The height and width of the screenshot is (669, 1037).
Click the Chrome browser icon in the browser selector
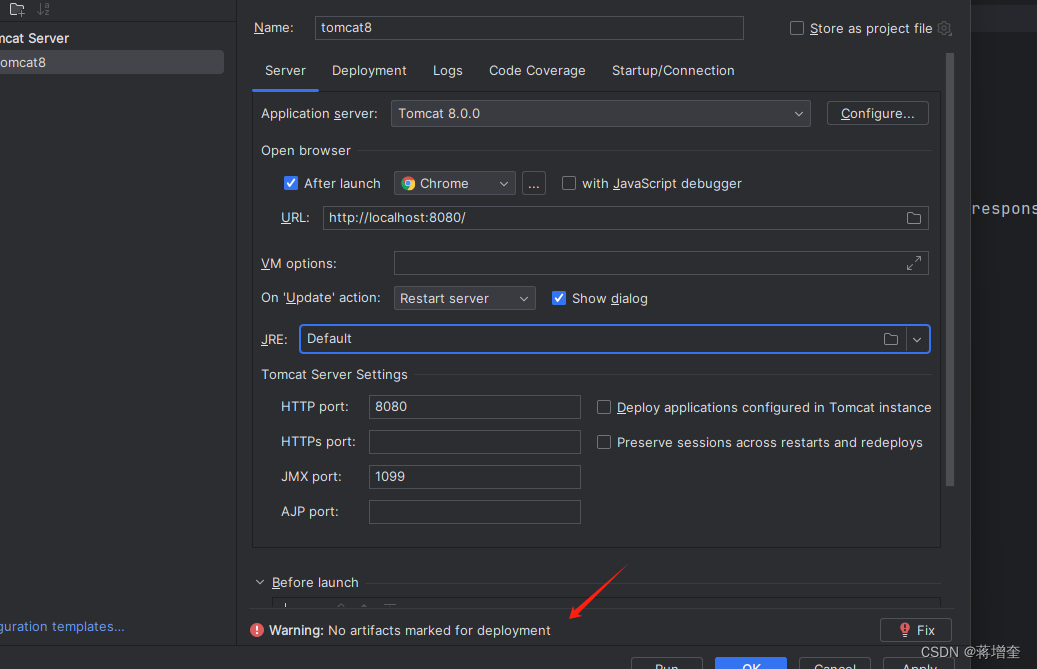[x=408, y=183]
